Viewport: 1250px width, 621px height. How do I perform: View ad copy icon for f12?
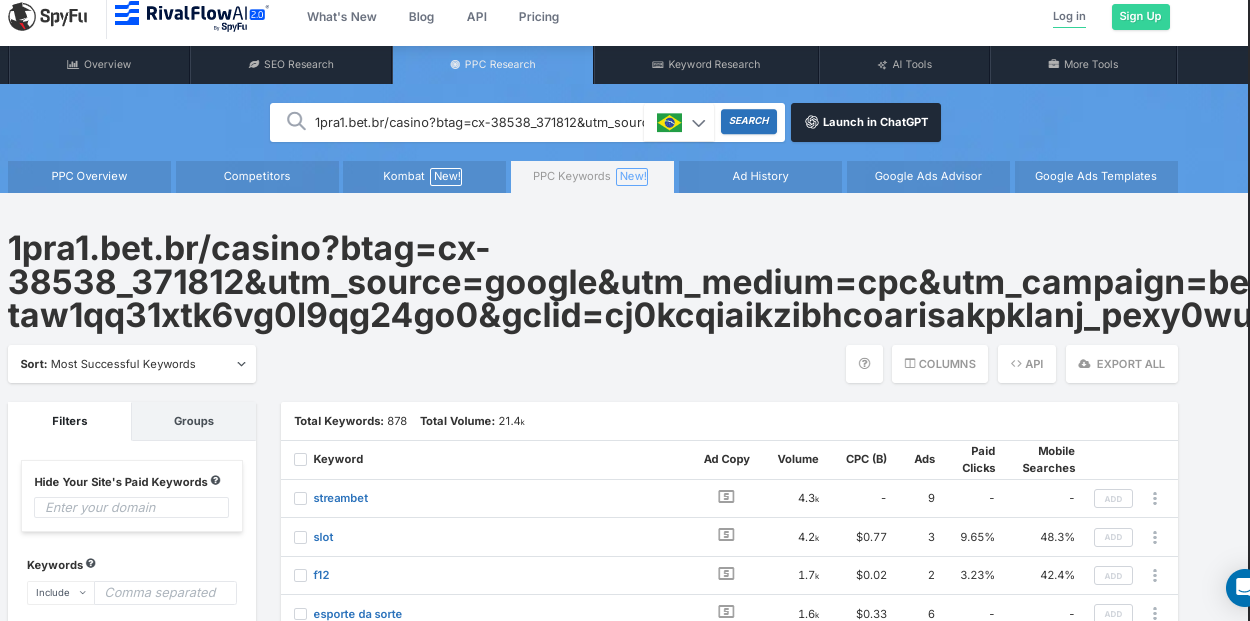726,574
